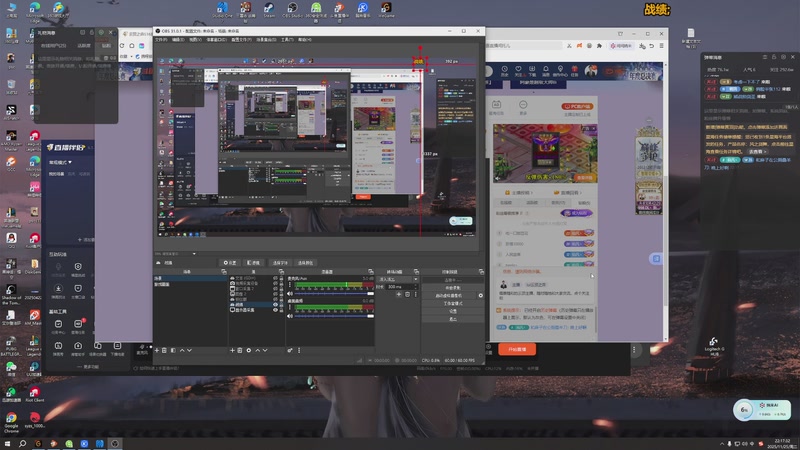Open 停靠窗口(D) menu in OBS
800x450 pixels.
click(x=216, y=39)
